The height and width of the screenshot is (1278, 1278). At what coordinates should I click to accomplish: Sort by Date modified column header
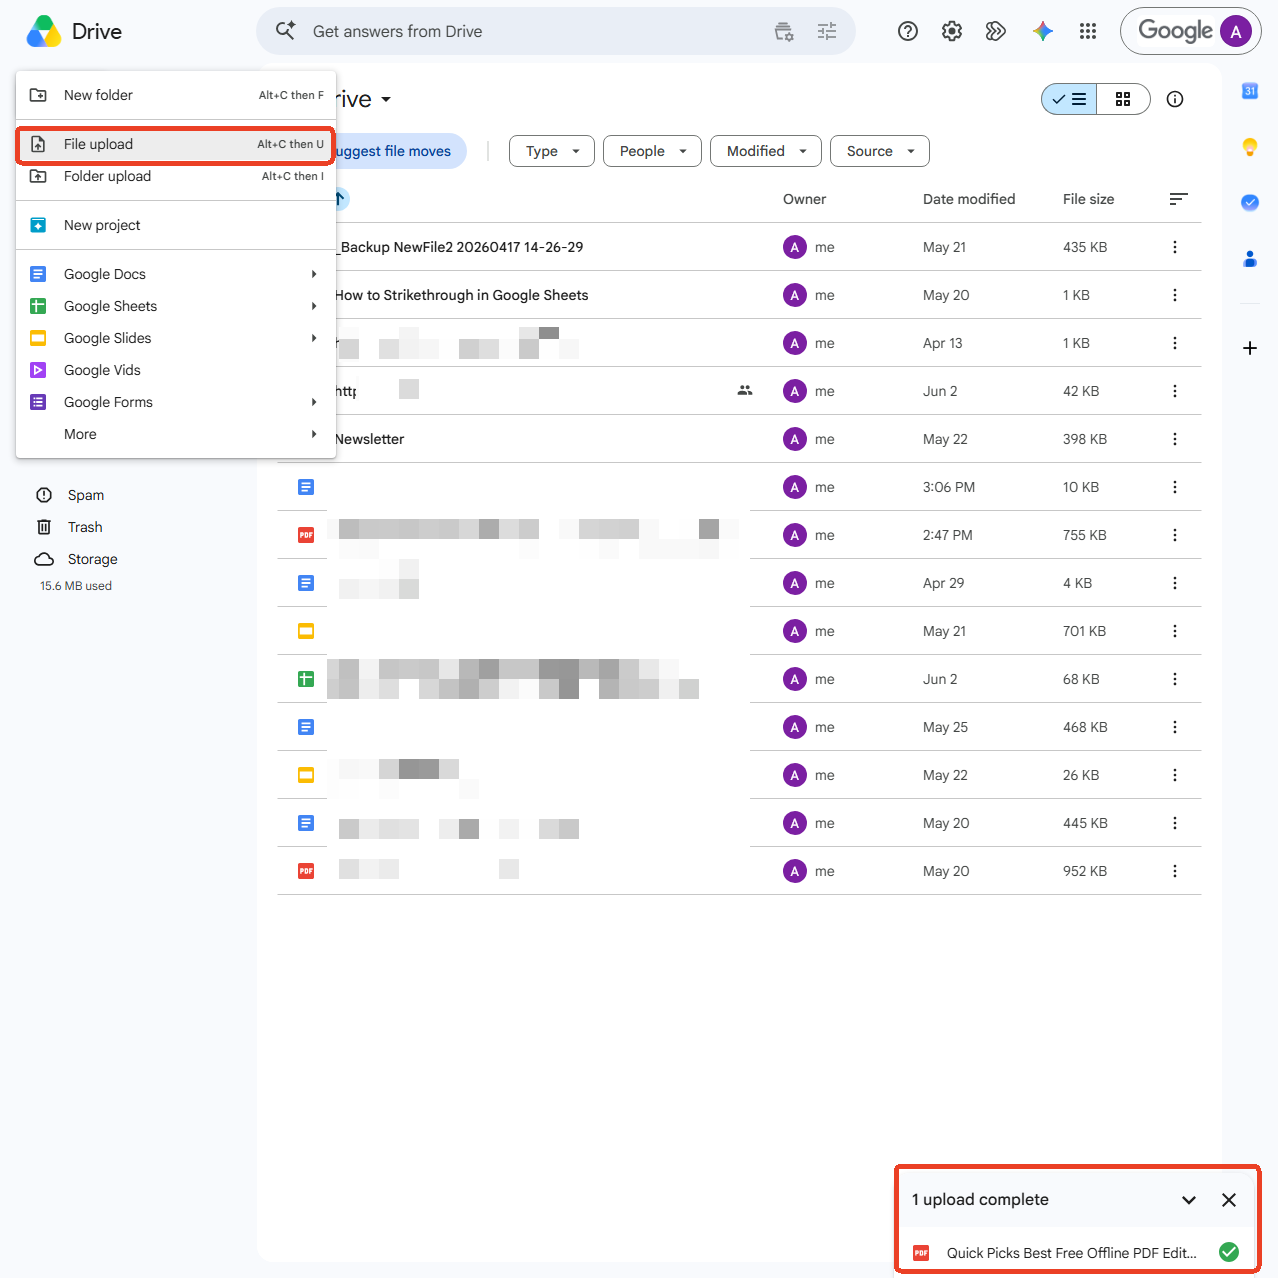[969, 199]
